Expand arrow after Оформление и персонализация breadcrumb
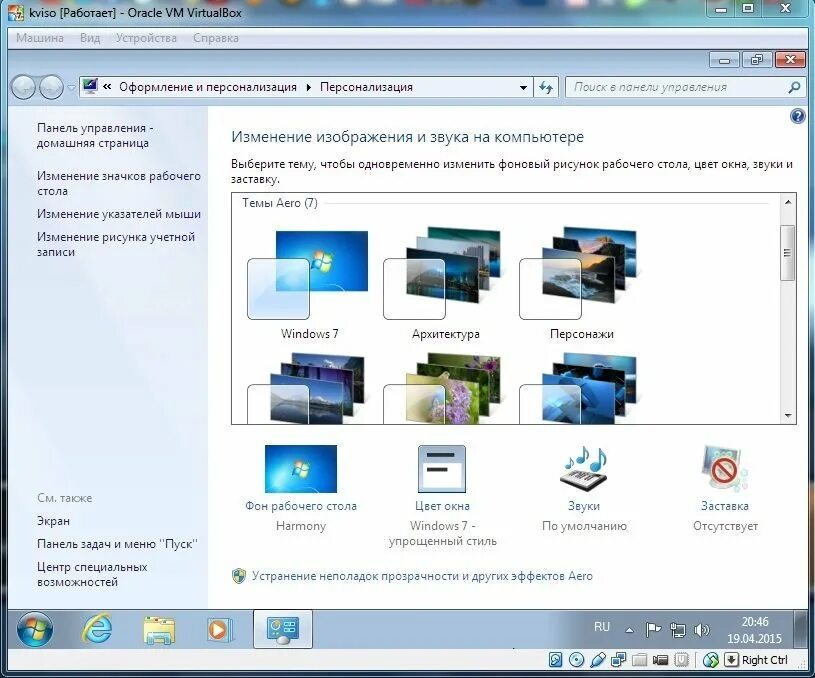815x678 pixels. (x=309, y=87)
